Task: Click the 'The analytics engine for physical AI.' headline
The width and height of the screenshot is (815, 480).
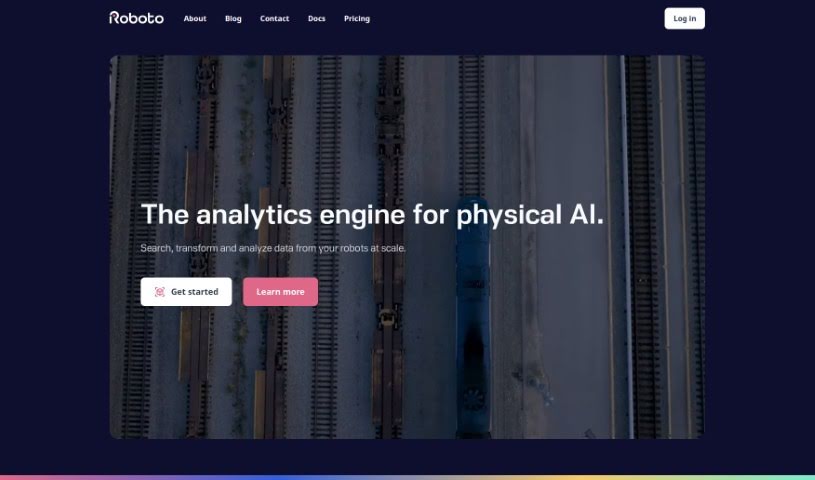Action: point(372,214)
